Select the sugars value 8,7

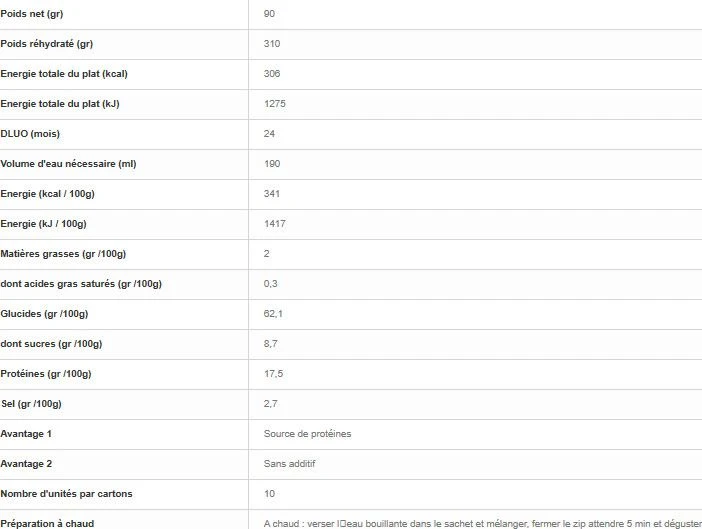270,344
